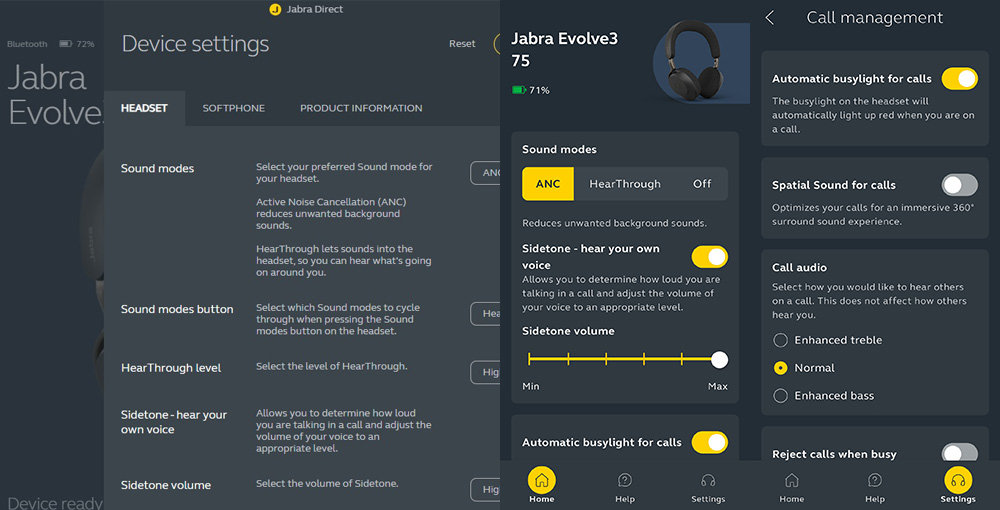Toggle Sidetone - hear your own voice
This screenshot has width=1000, height=510.
(x=710, y=257)
